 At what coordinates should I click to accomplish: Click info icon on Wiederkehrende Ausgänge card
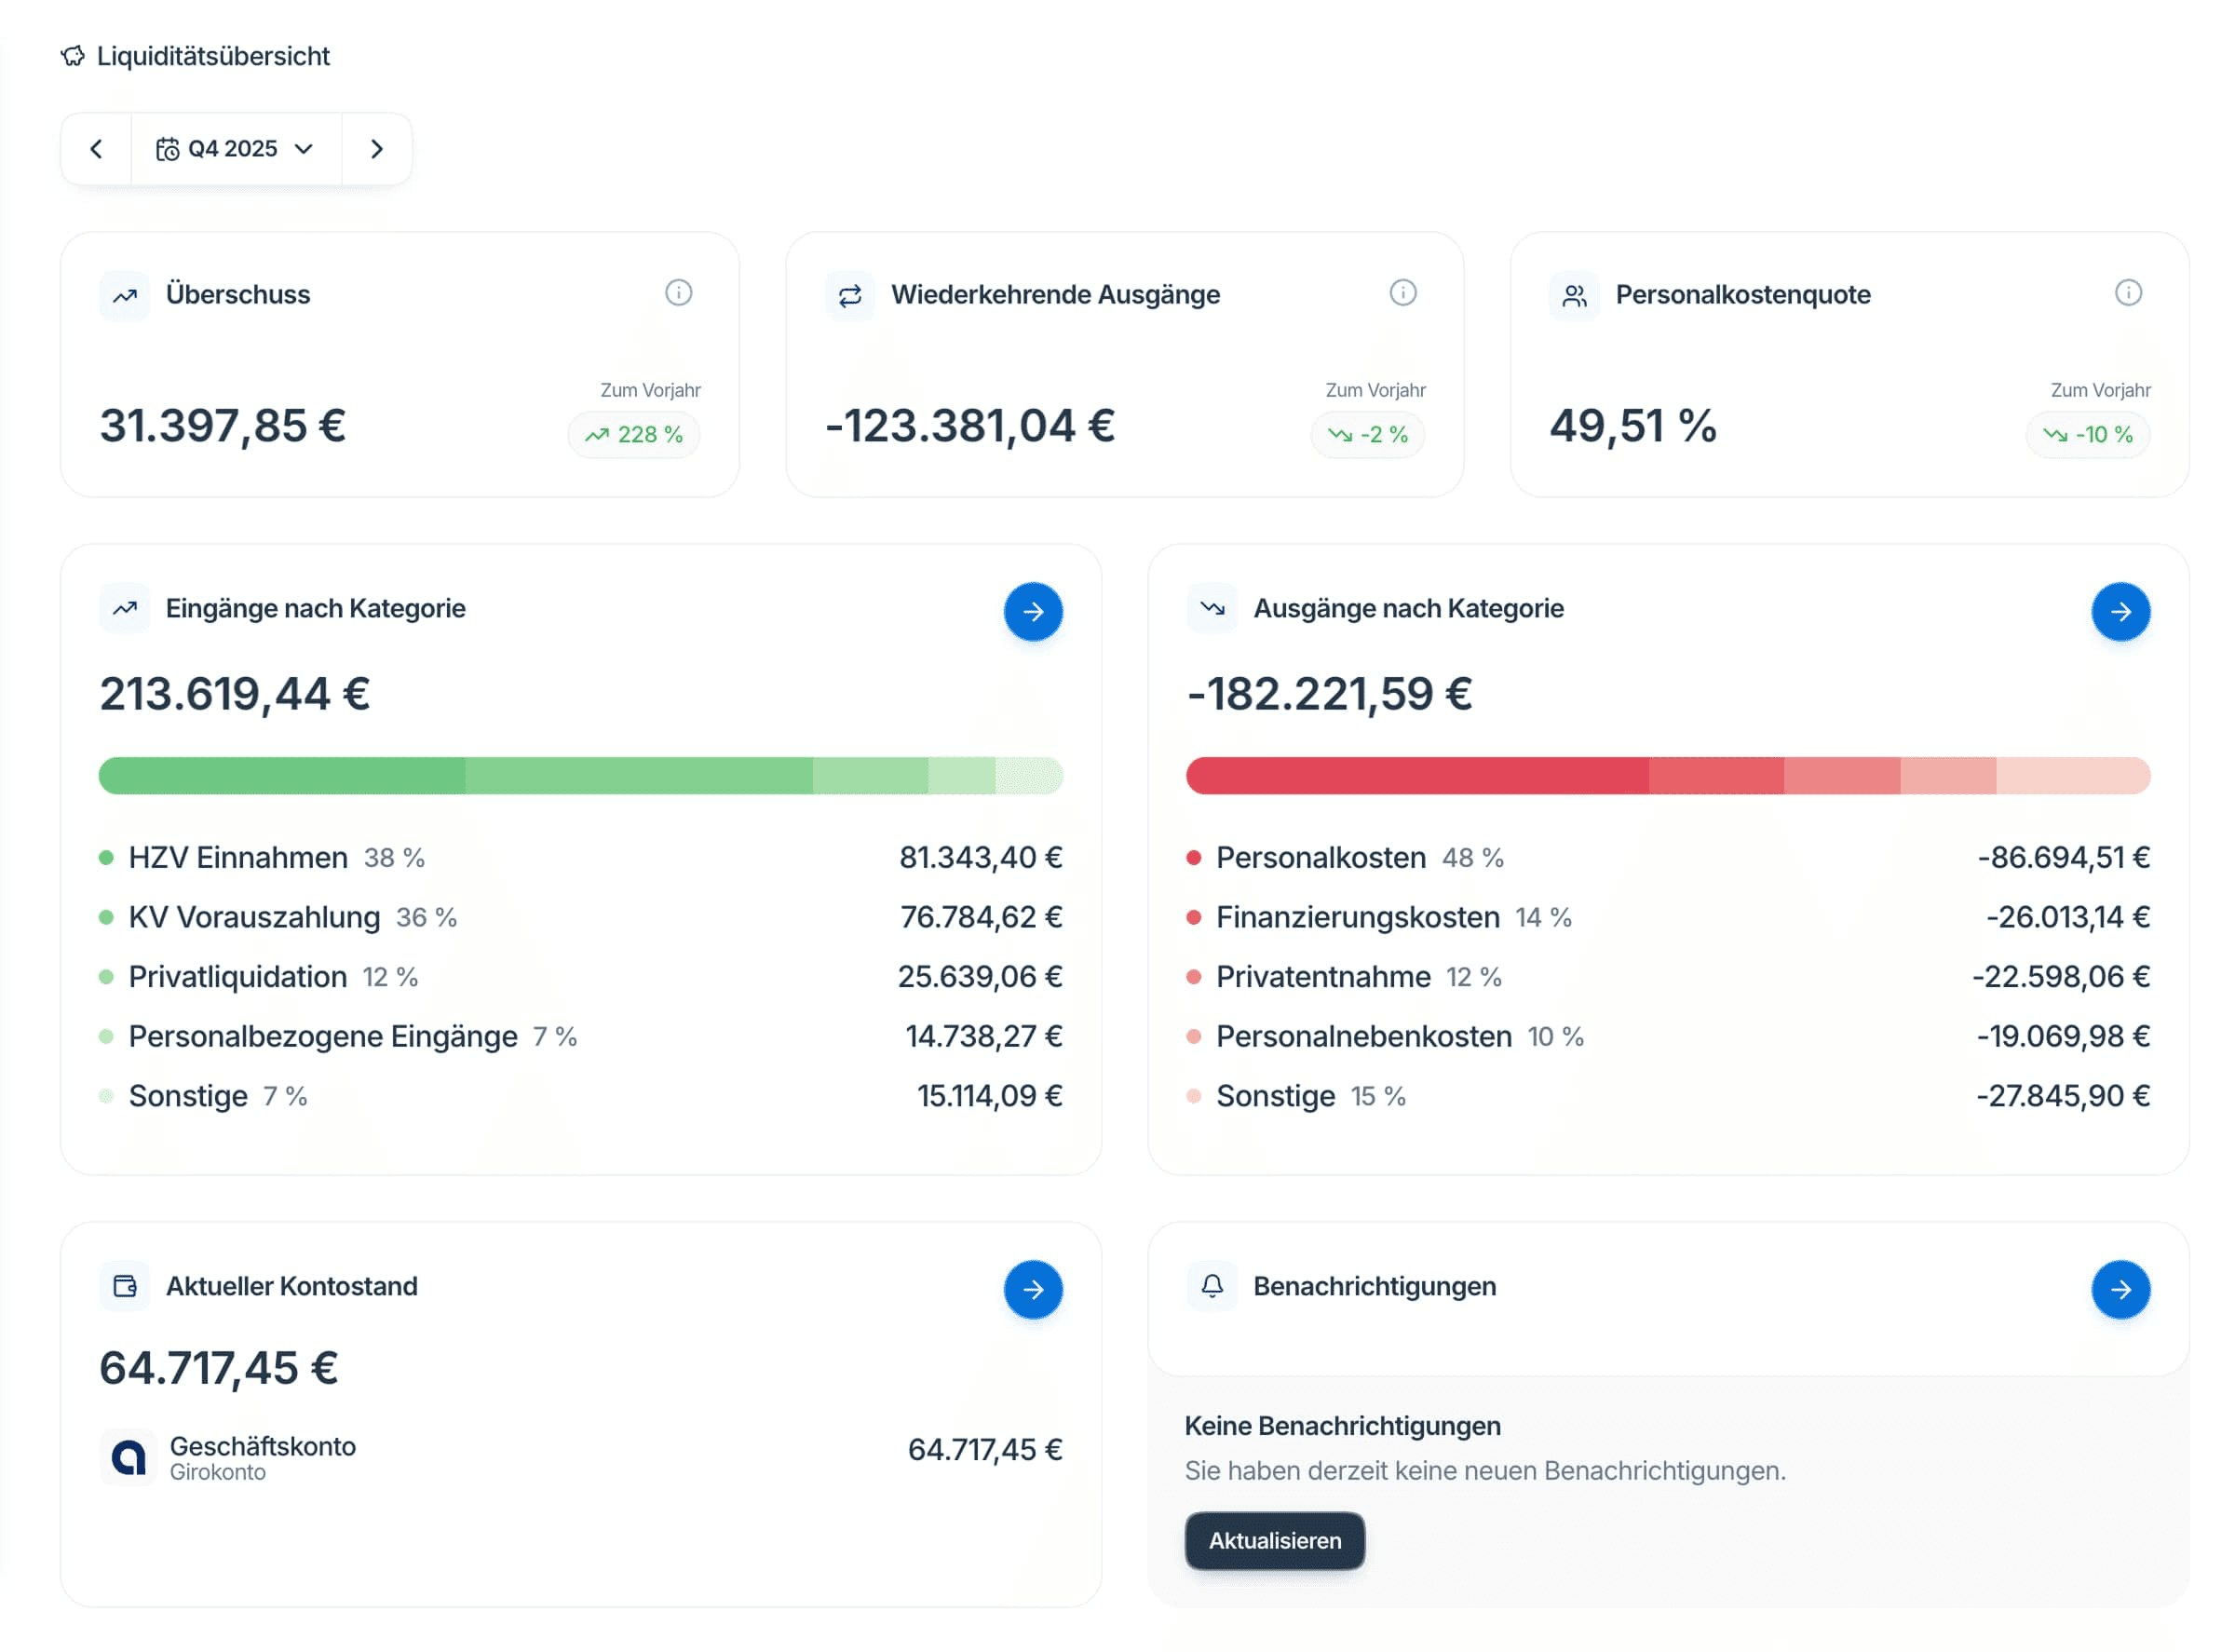point(1402,293)
